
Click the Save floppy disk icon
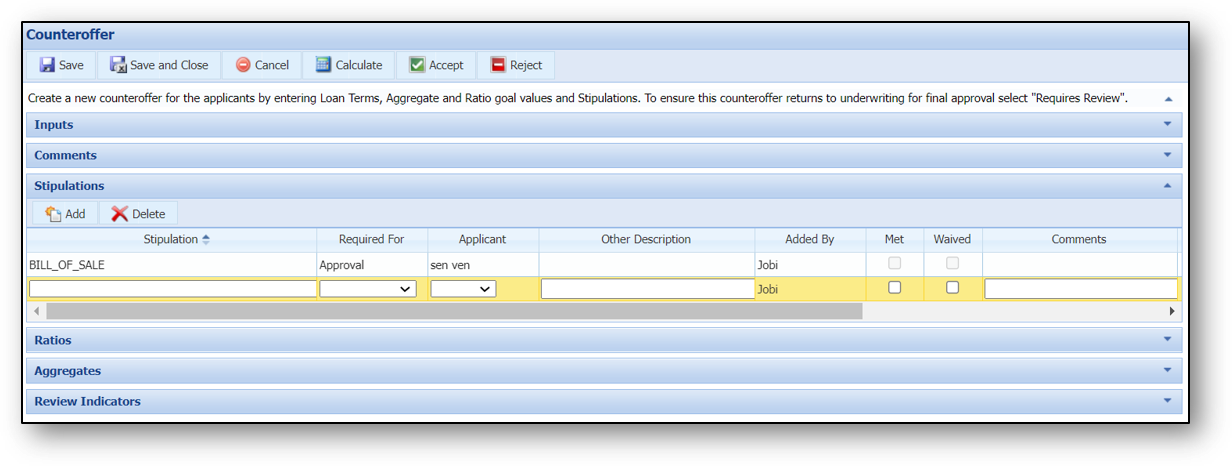click(x=47, y=65)
